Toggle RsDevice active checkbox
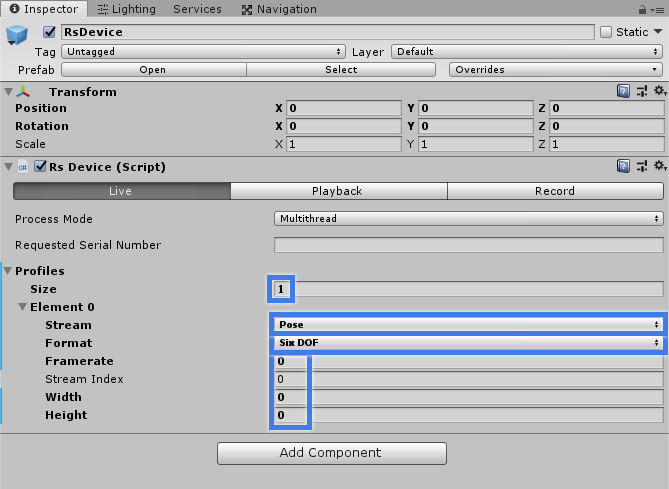669x489 pixels. (x=49, y=32)
